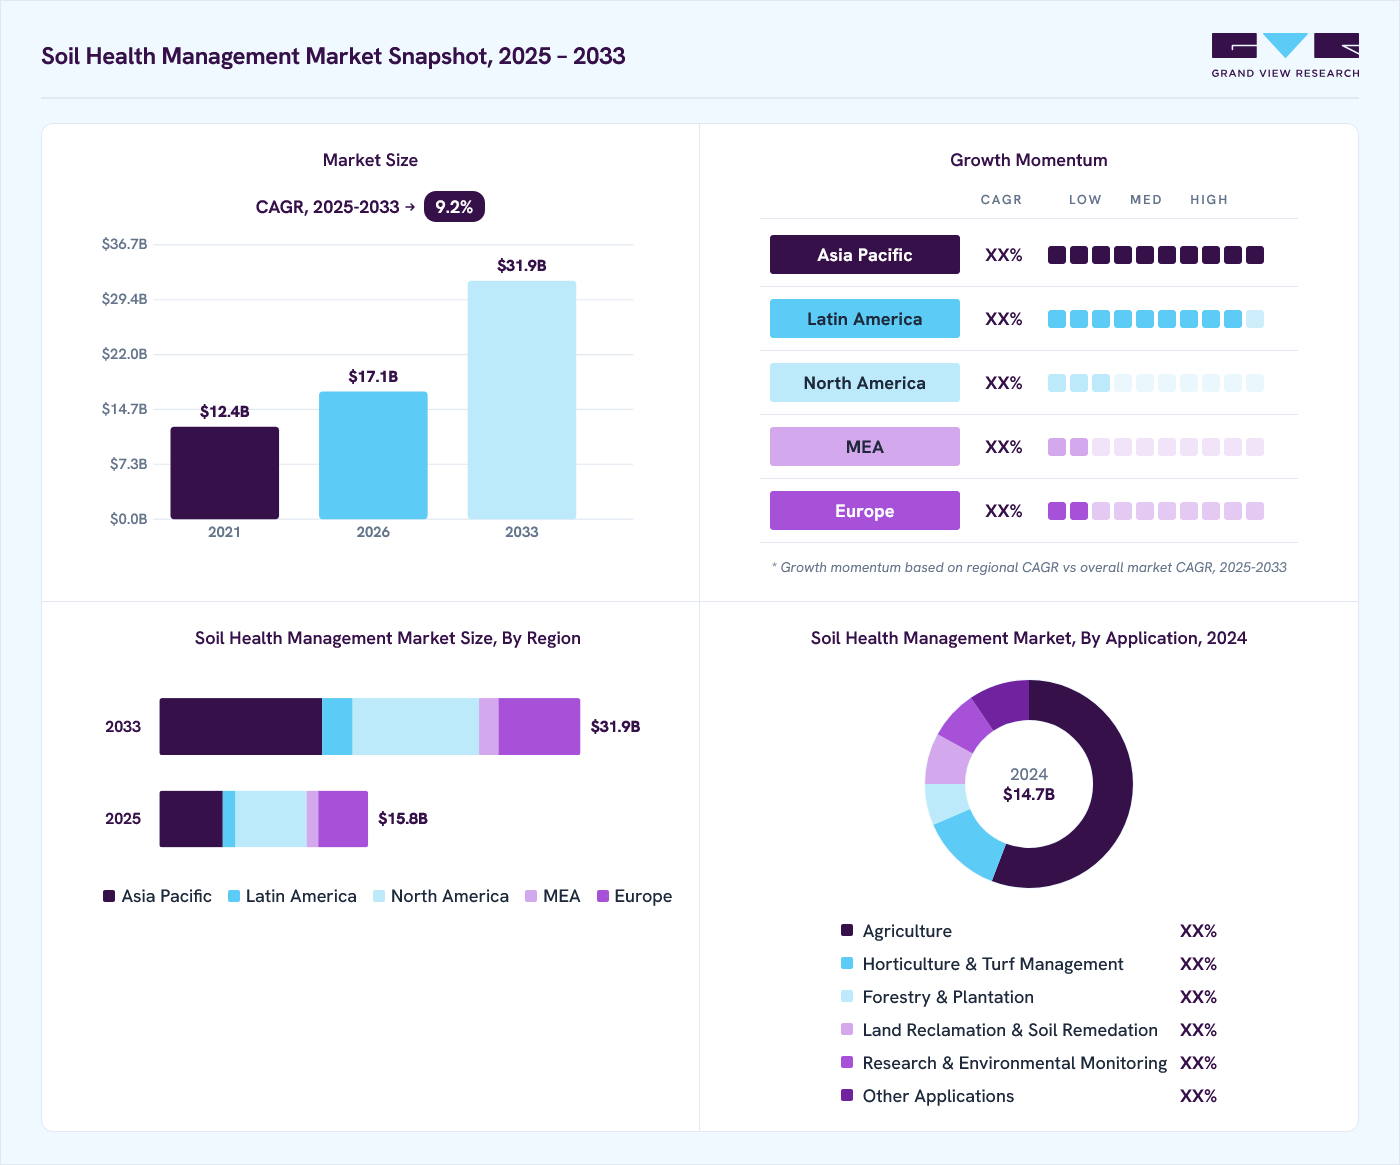The image size is (1400, 1165).
Task: Click the "MED" column header in Growth Momentum
Action: (x=1146, y=200)
